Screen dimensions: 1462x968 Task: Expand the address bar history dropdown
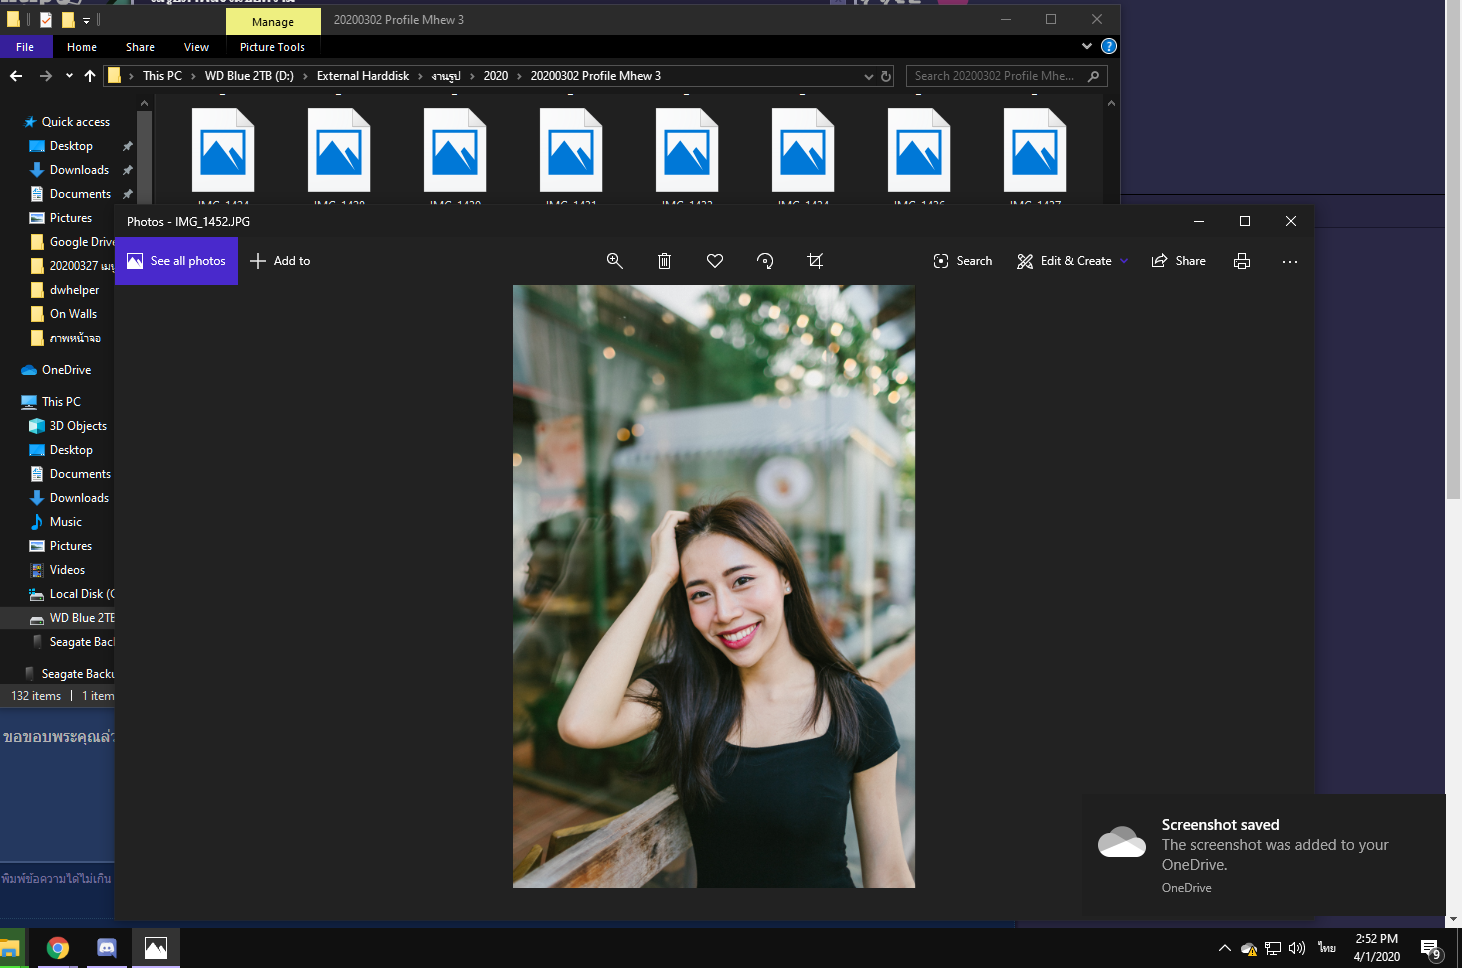[x=868, y=76]
